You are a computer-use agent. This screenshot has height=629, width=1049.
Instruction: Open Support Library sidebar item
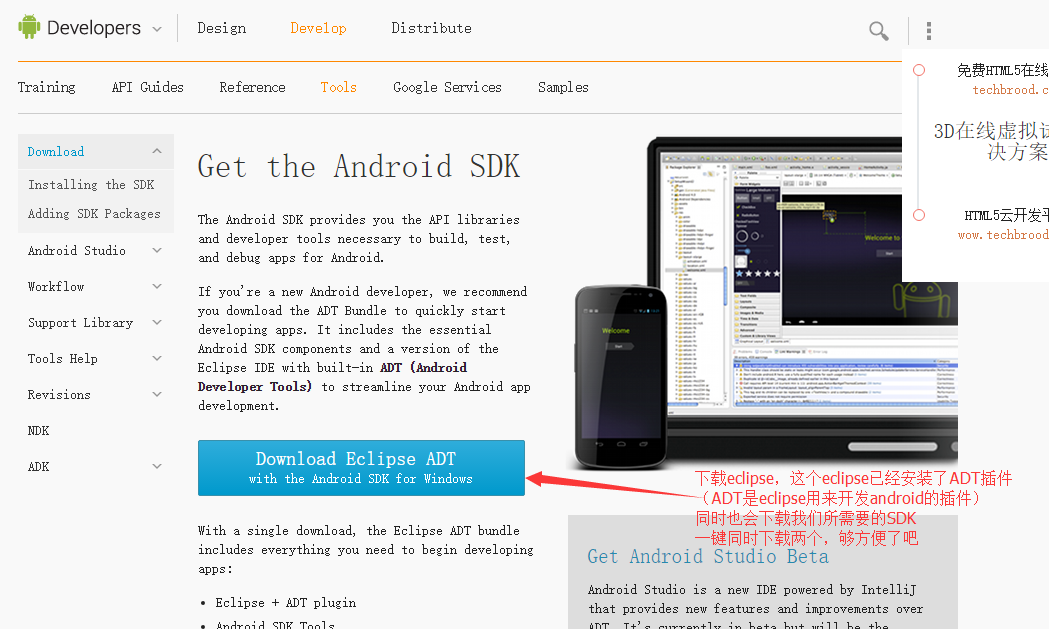[x=80, y=323]
